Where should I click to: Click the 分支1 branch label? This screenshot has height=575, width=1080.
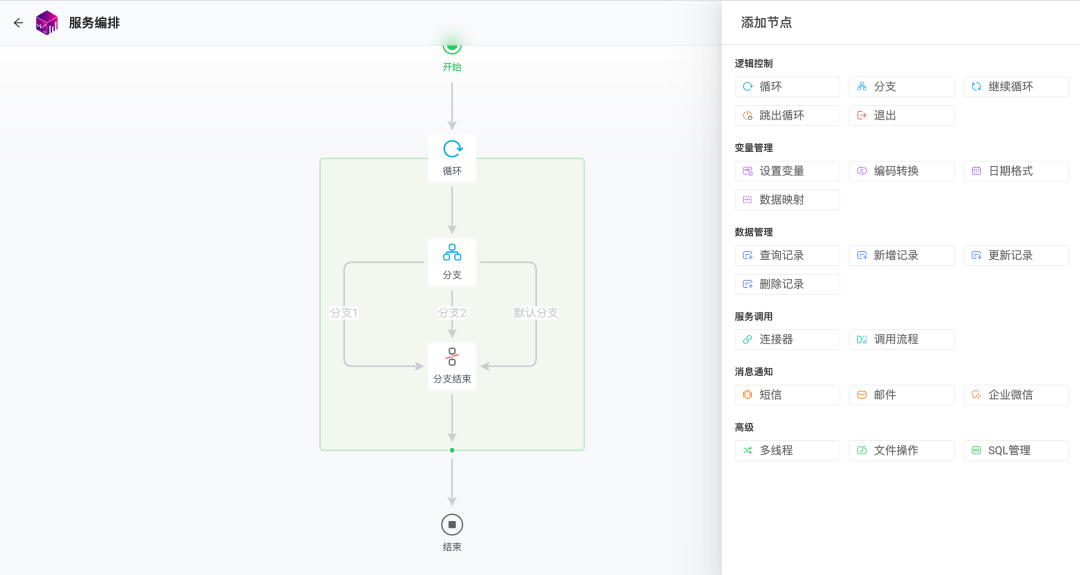point(344,313)
